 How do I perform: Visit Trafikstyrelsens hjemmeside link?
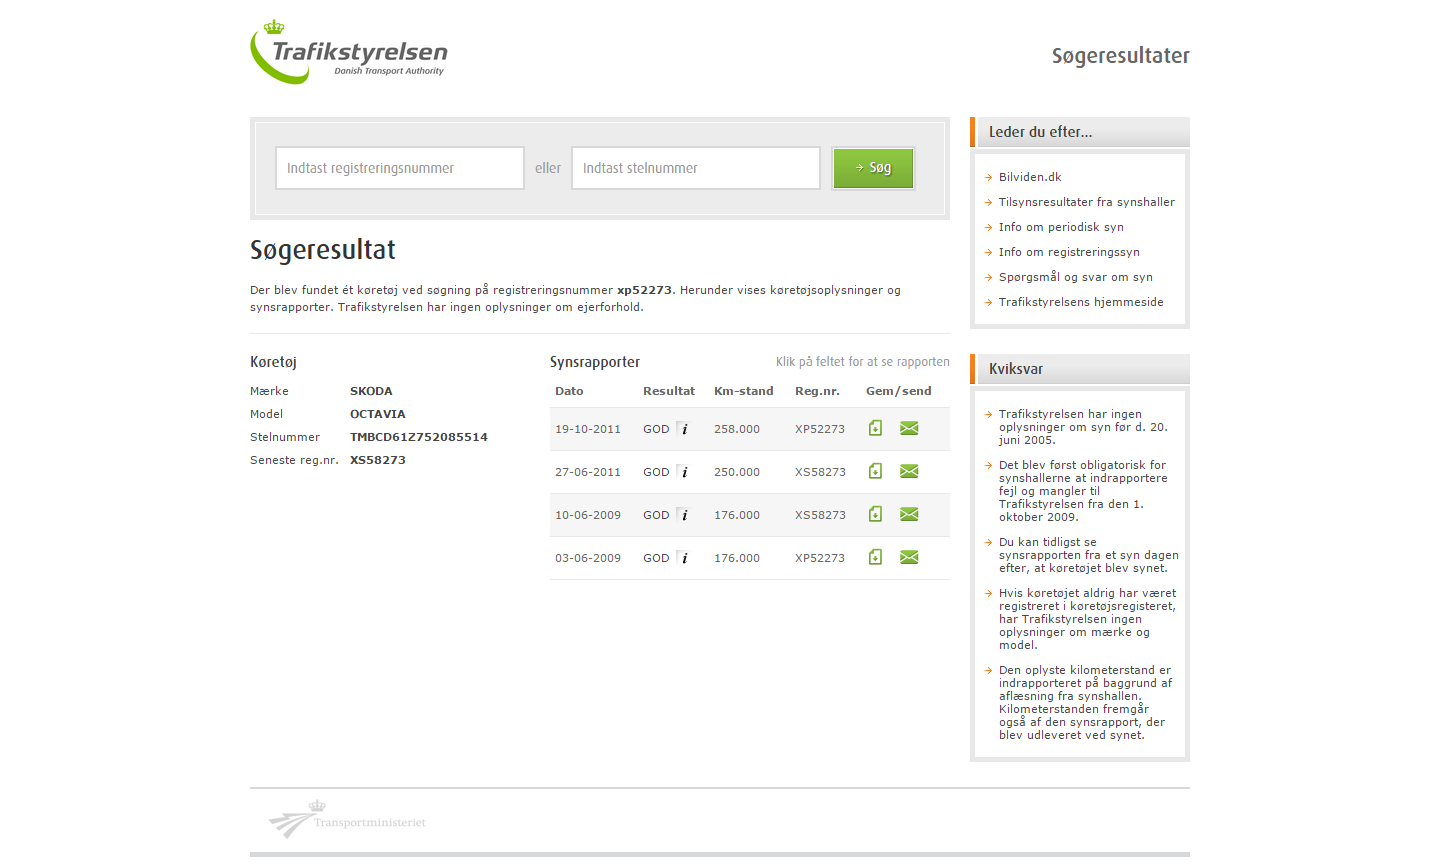tap(1080, 302)
